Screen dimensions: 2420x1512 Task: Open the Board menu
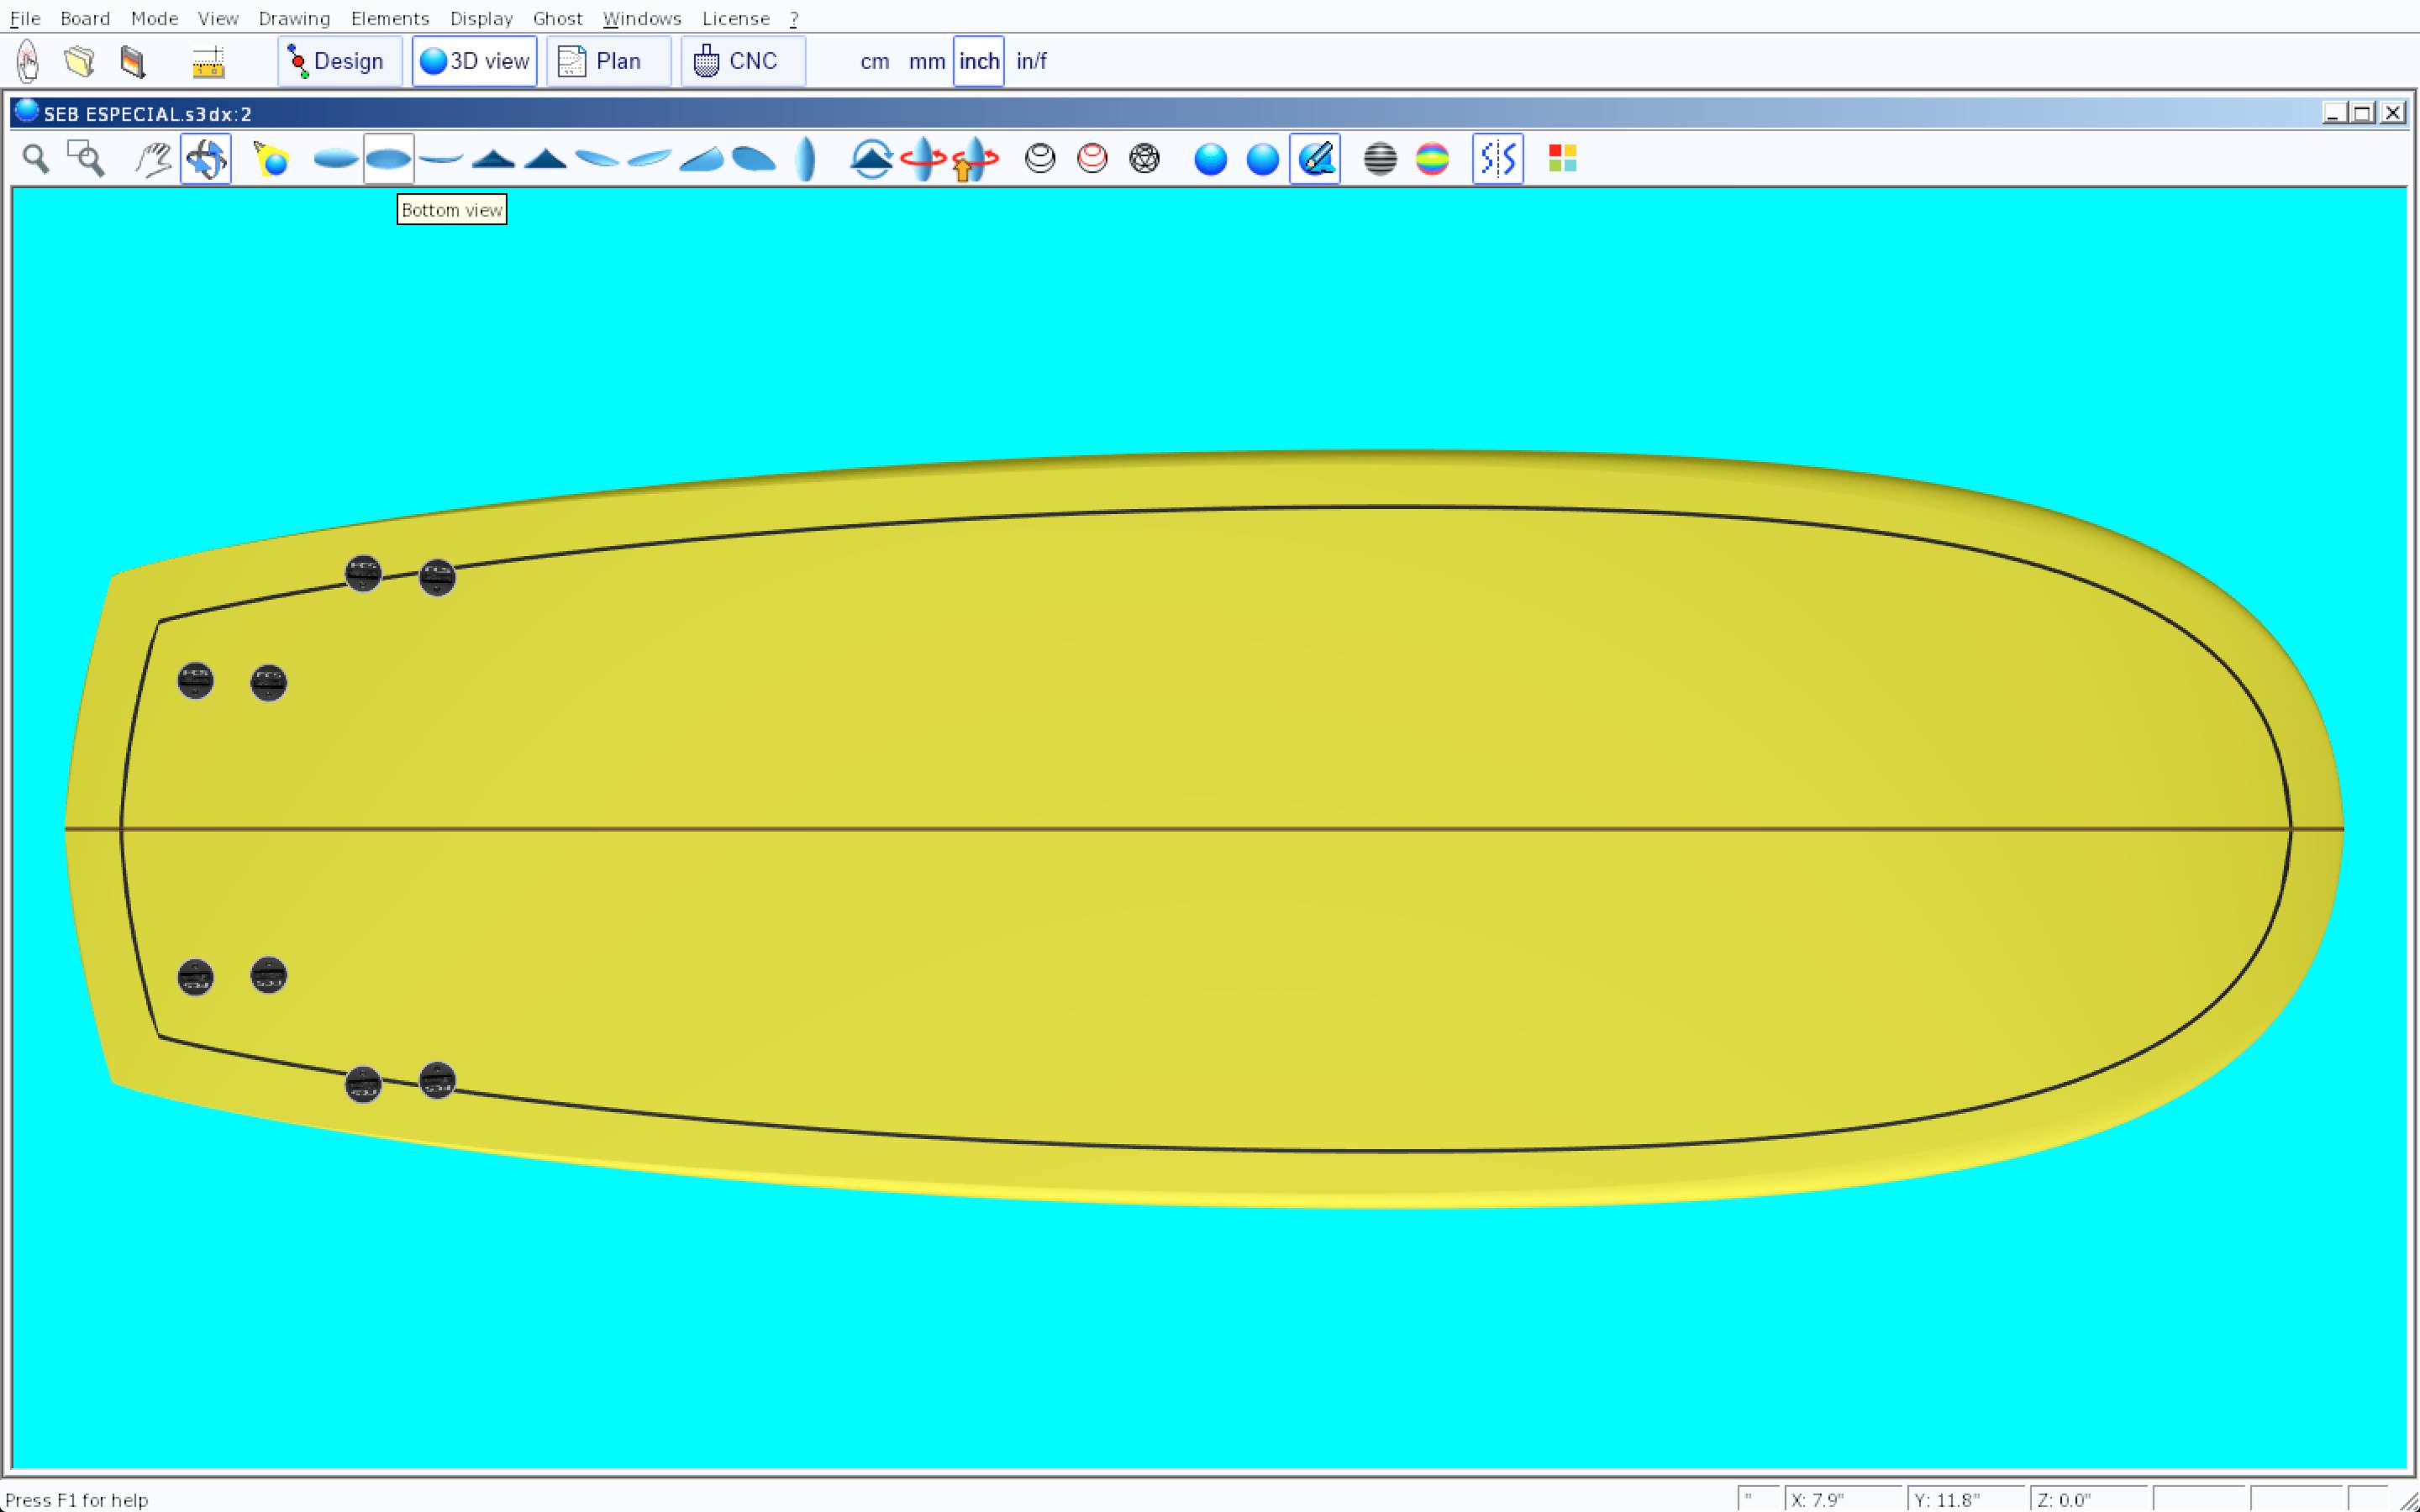[85, 18]
